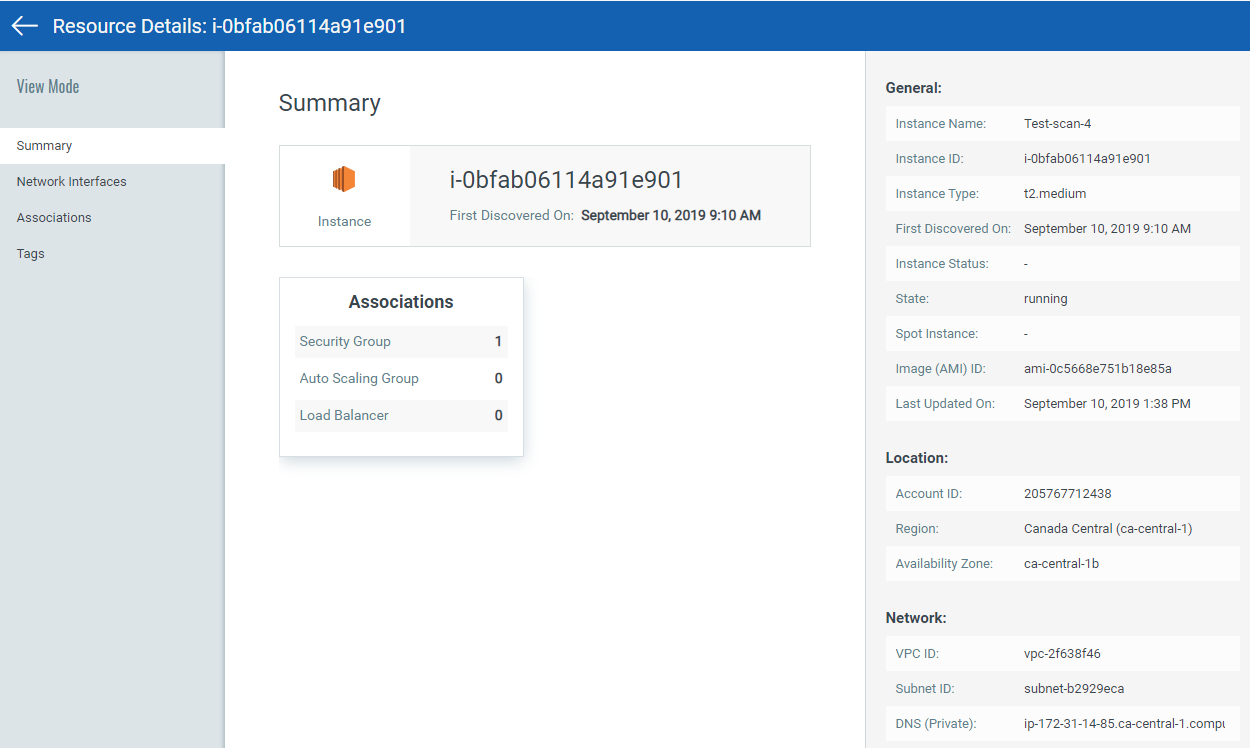Click the Summary heading
This screenshot has height=748, width=1250.
tap(329, 103)
